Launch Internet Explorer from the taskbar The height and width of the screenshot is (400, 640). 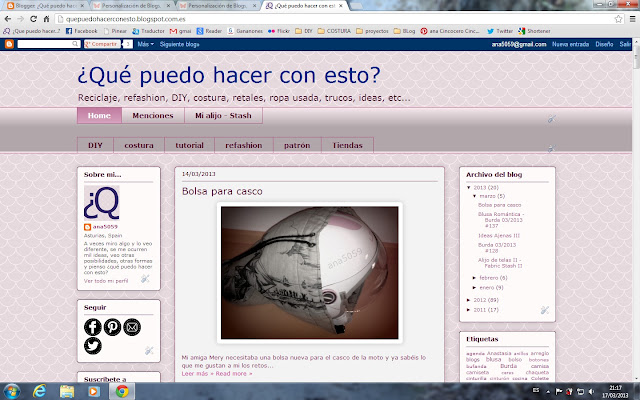pyautogui.click(x=39, y=391)
